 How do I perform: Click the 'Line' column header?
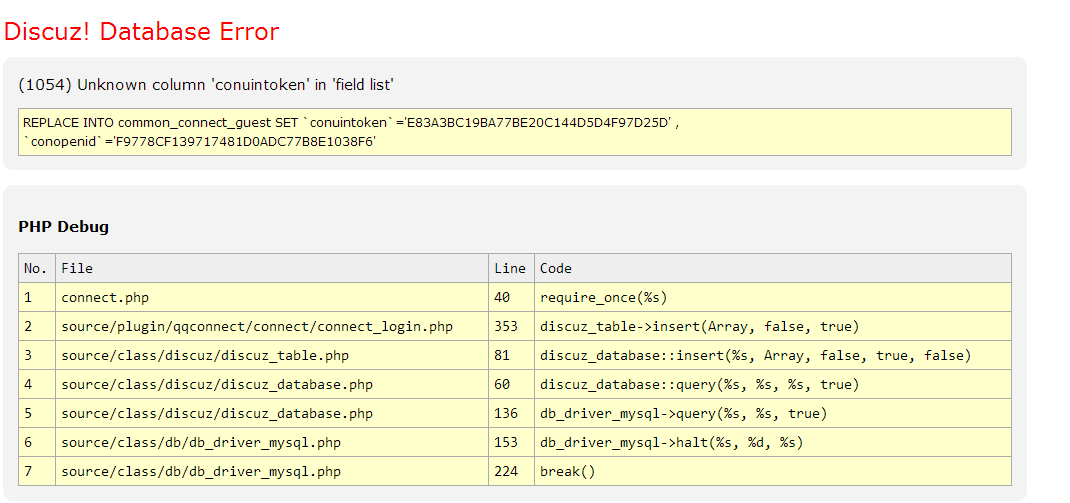pos(510,268)
